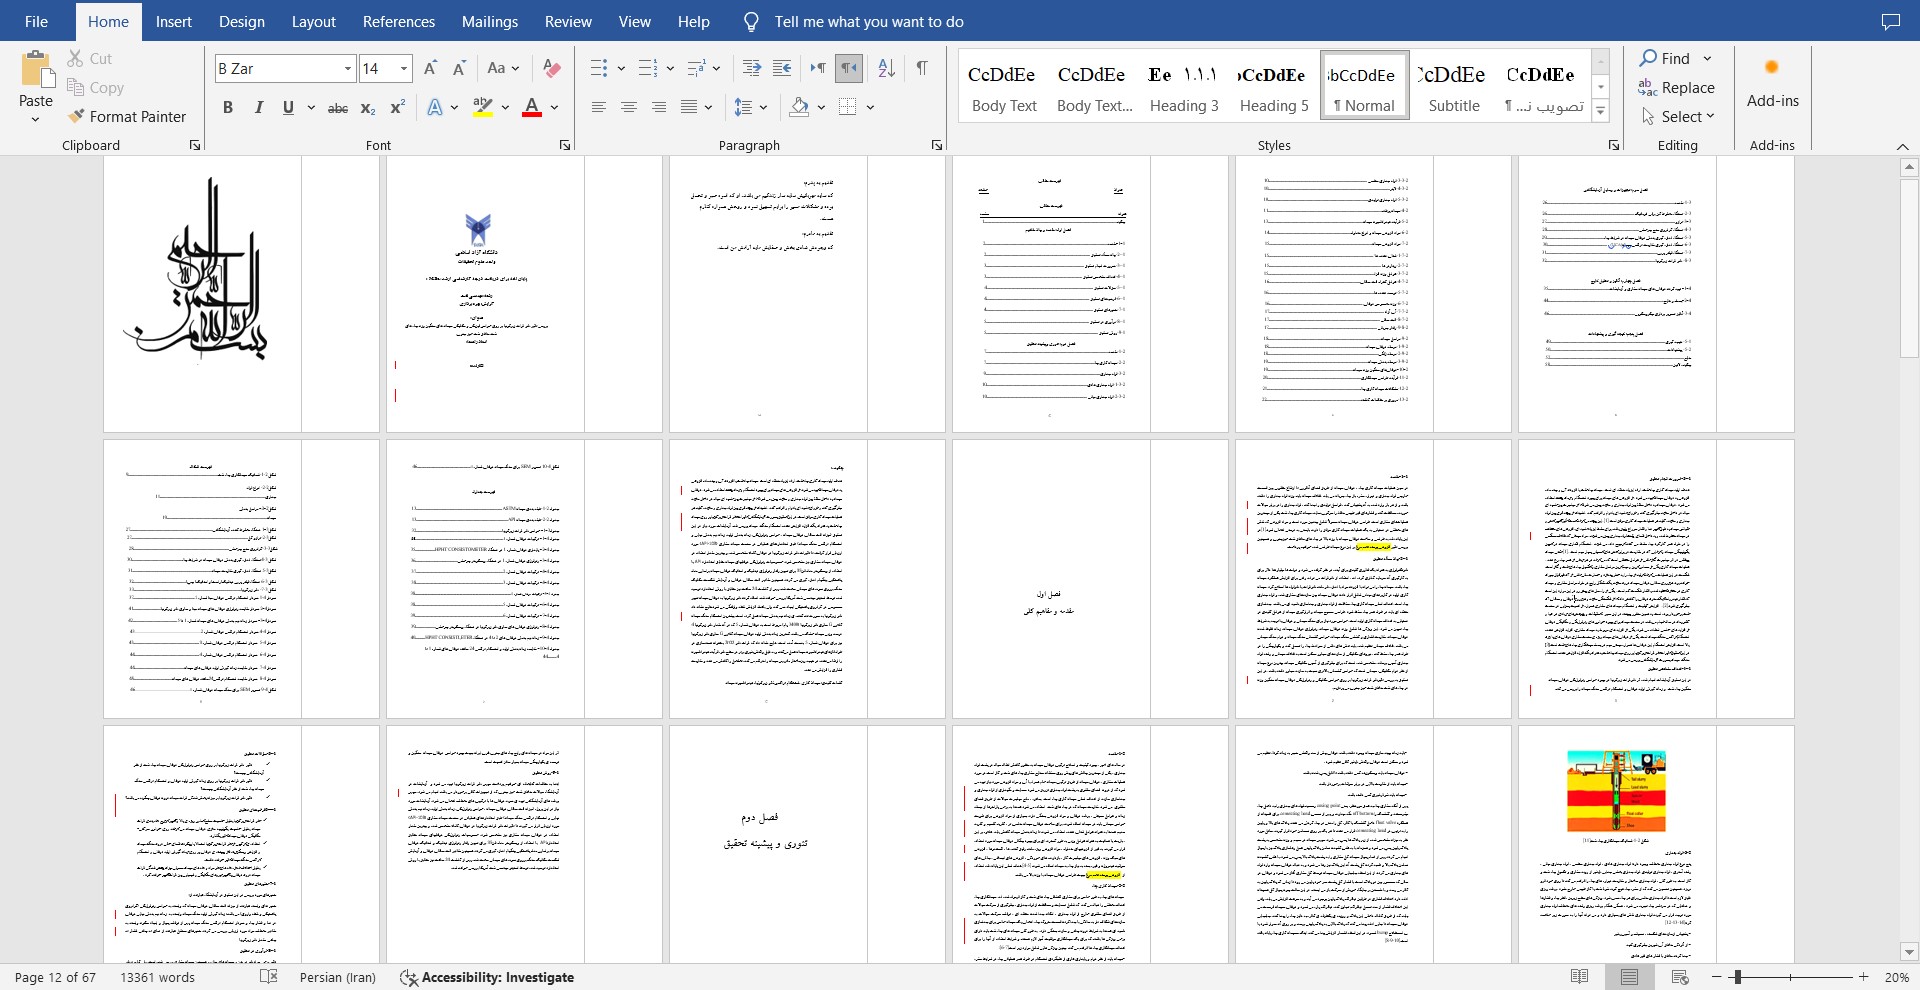1920x990 pixels.
Task: Open proofing spell-check icon in status bar
Action: pos(268,977)
